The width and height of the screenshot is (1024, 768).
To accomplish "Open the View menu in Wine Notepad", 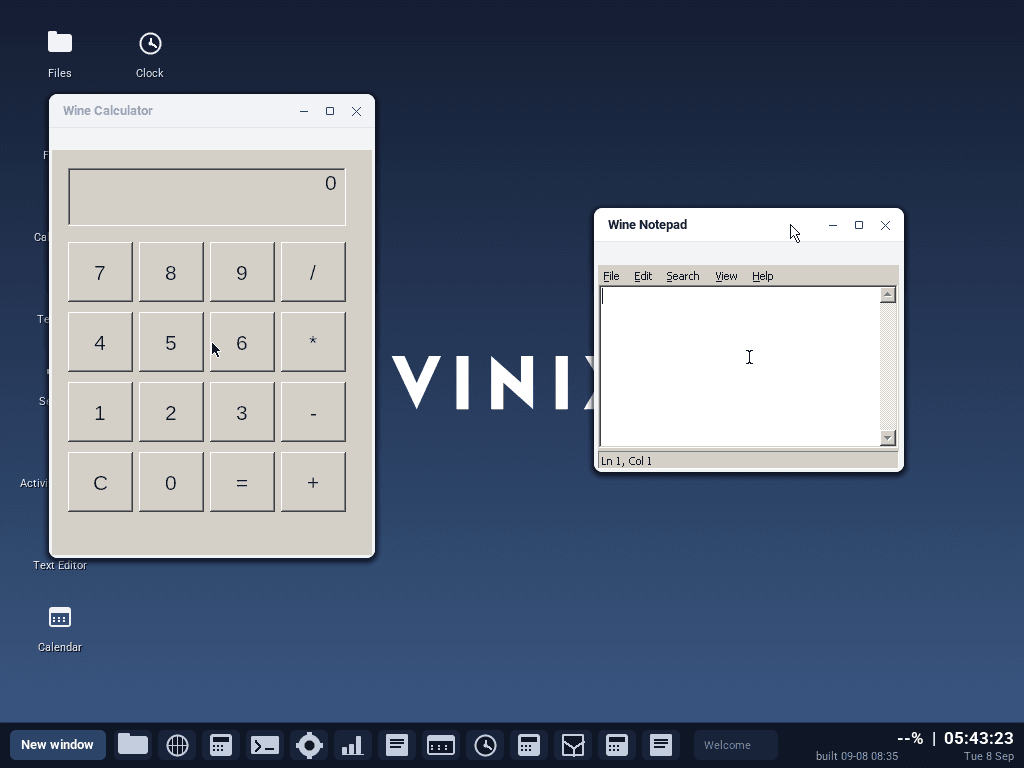I will (726, 276).
